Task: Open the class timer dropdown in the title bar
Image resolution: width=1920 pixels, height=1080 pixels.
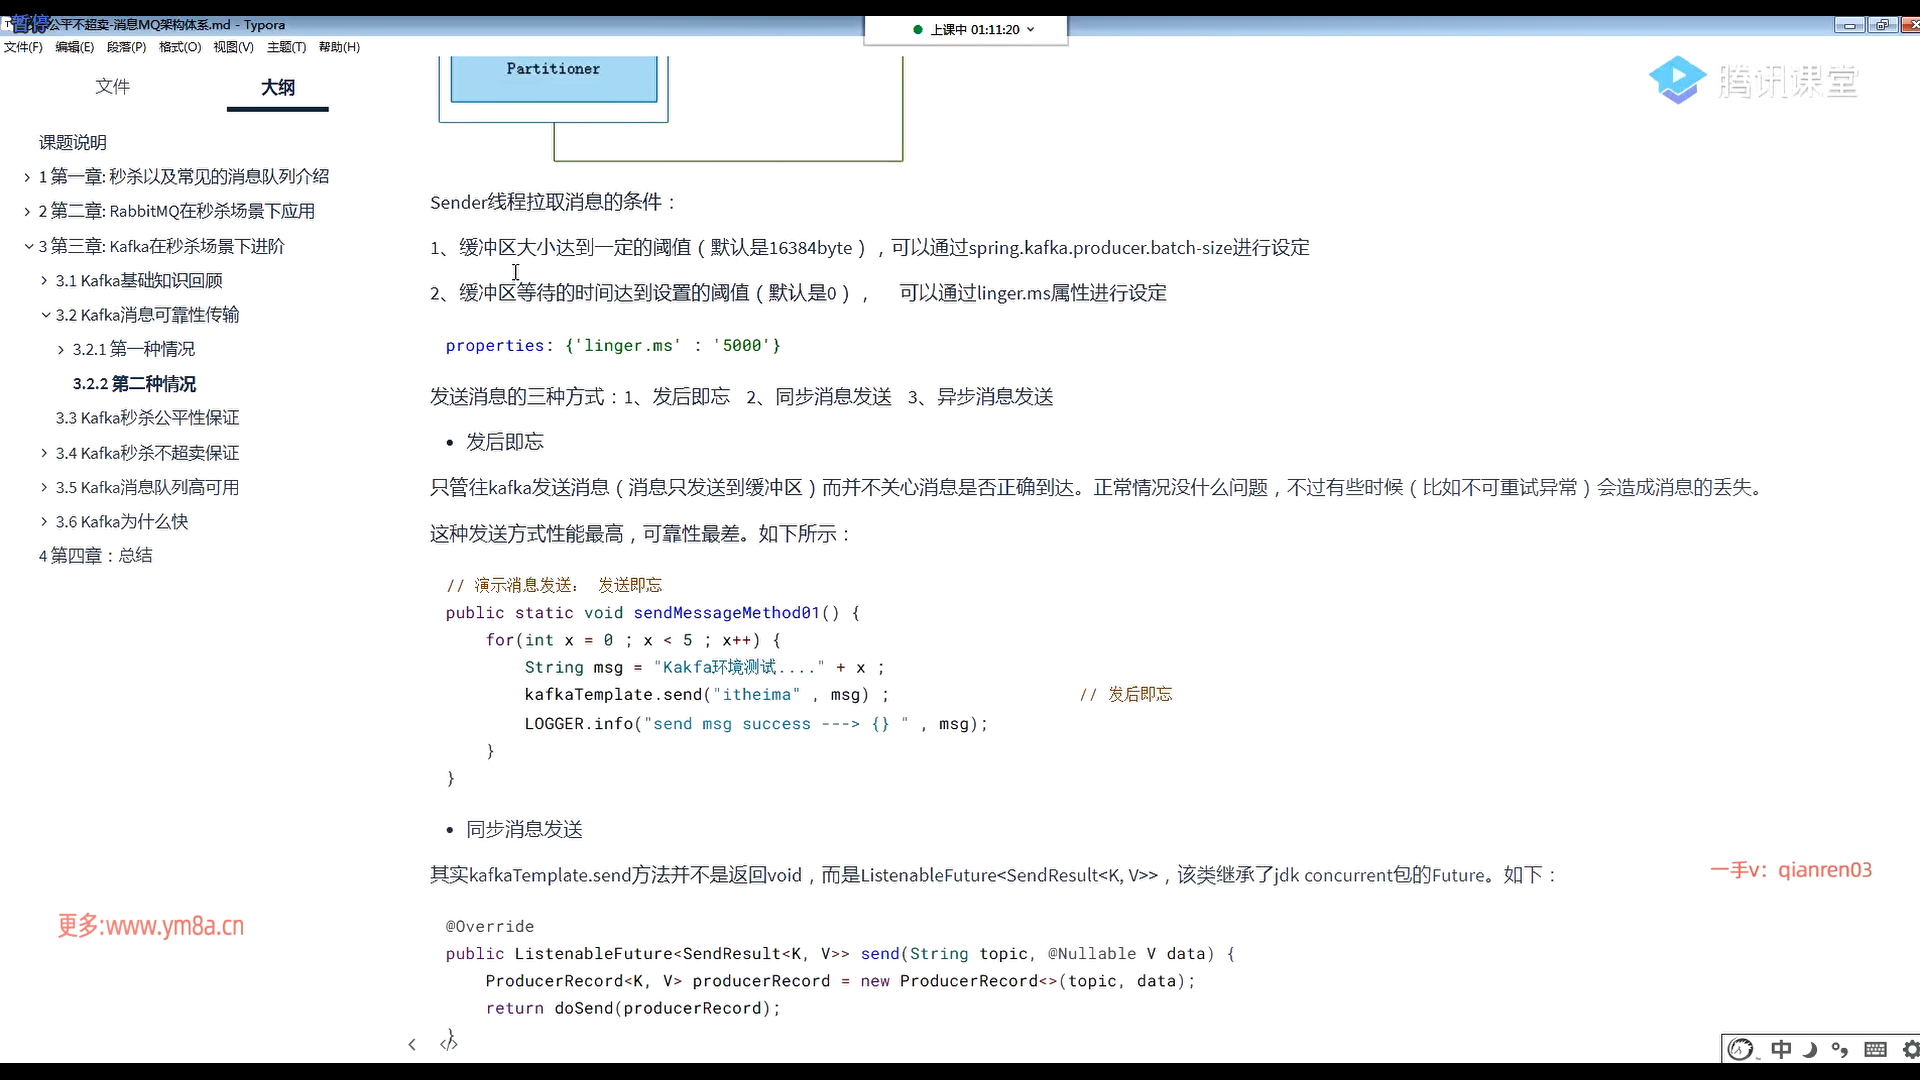Action: coord(1031,30)
